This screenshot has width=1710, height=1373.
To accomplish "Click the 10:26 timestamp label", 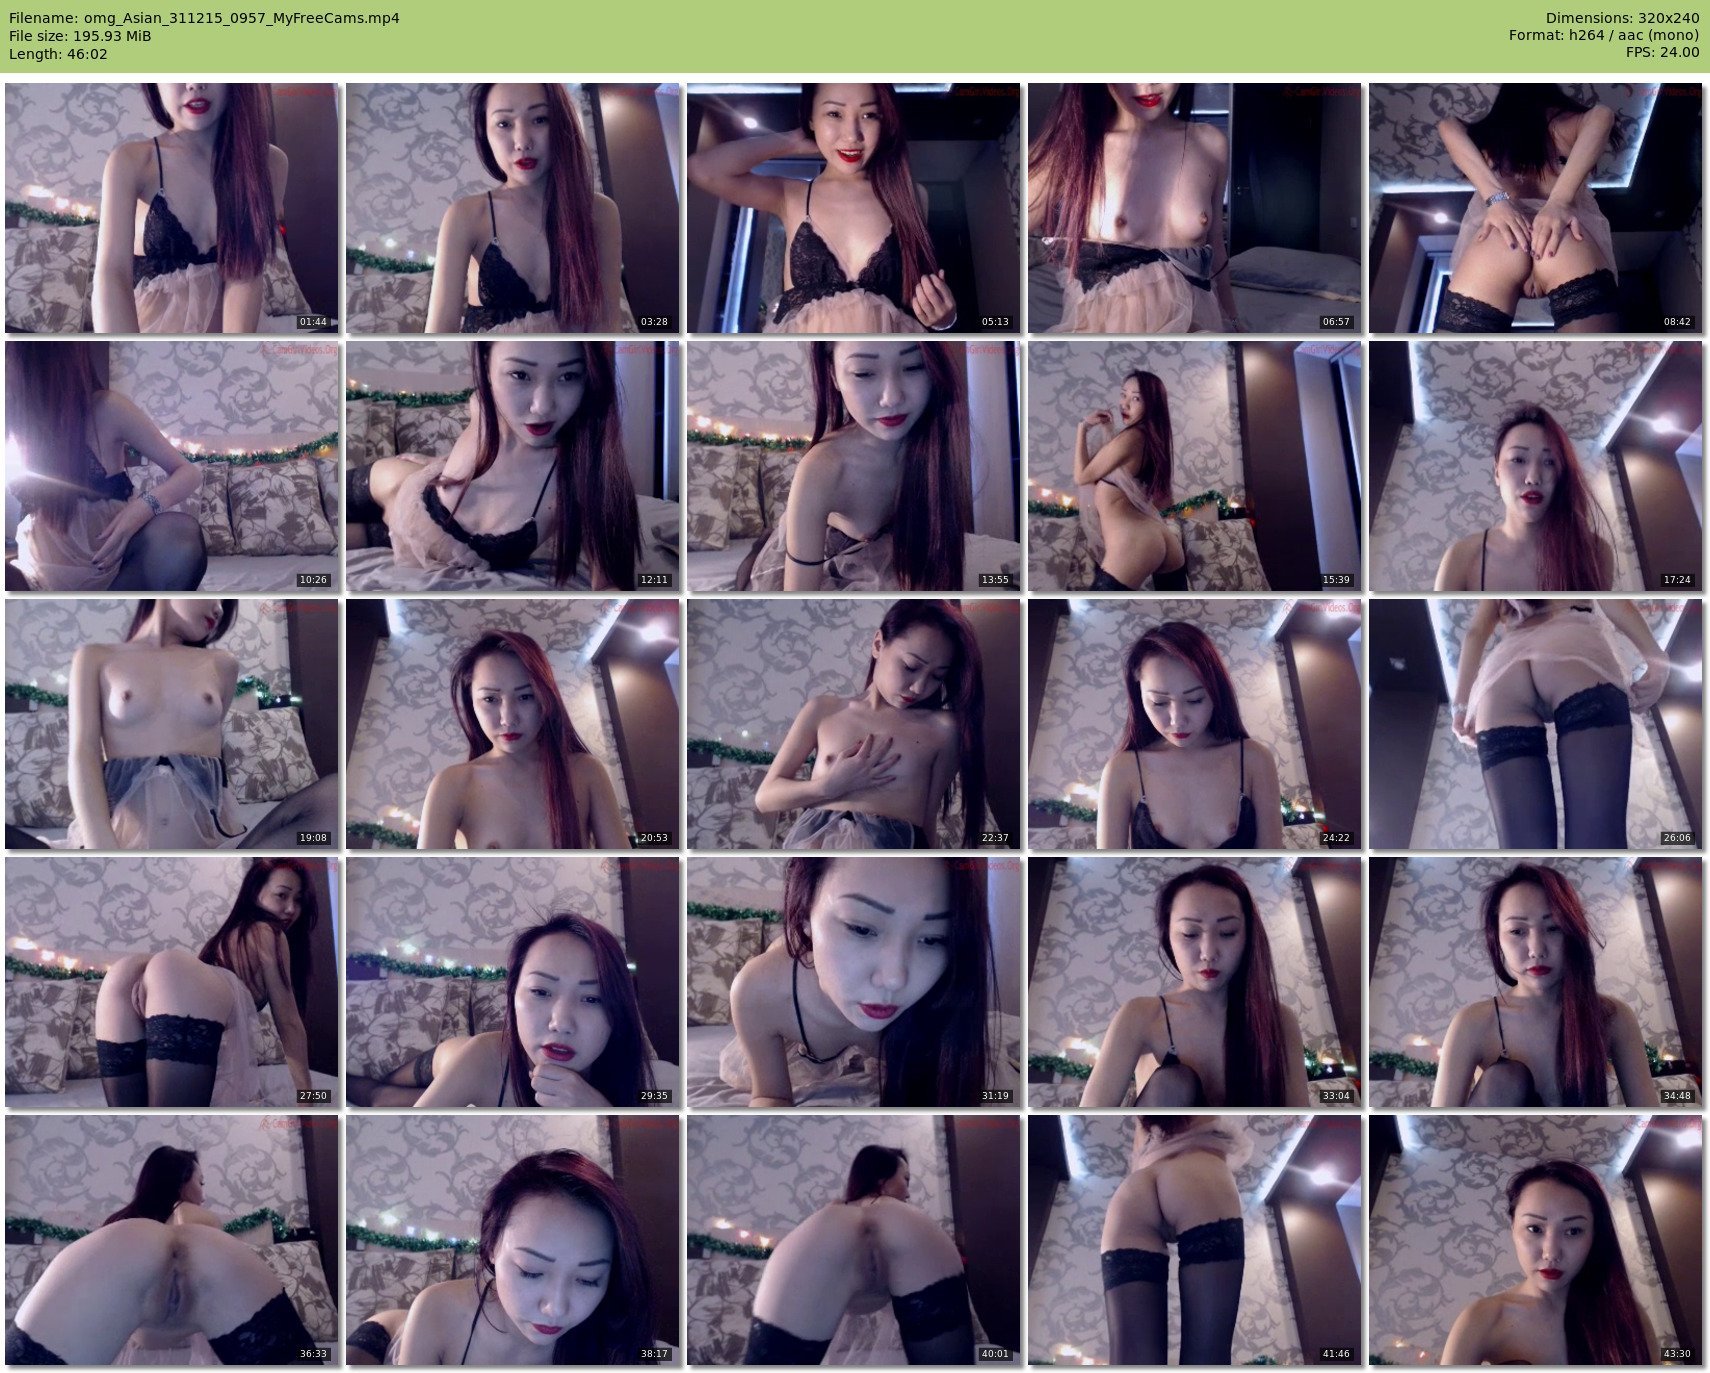I will coord(313,580).
